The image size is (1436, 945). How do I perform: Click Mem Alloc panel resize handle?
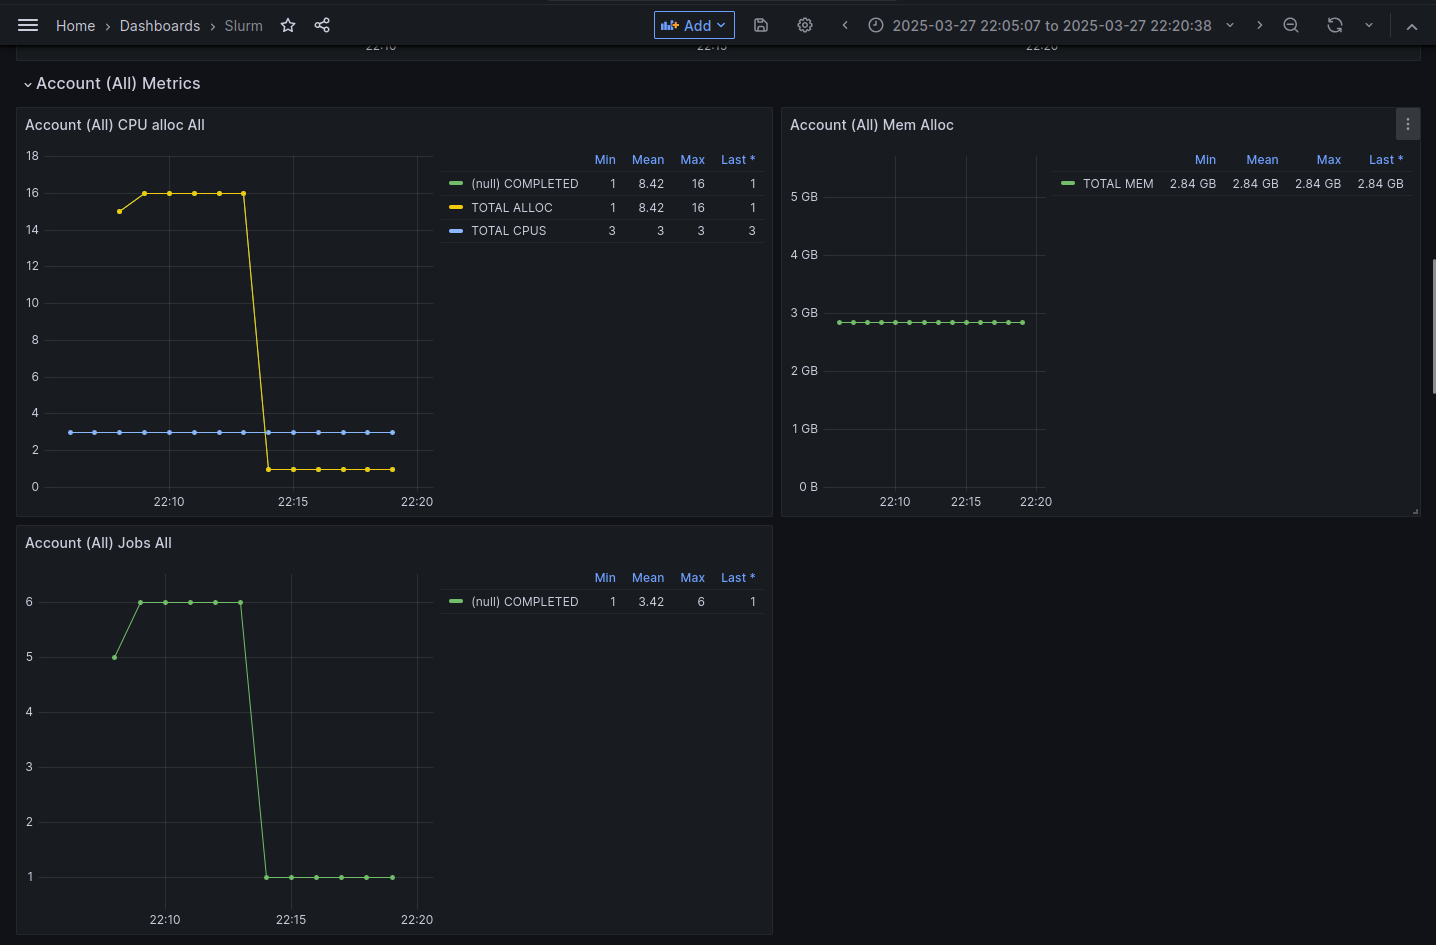click(1415, 511)
